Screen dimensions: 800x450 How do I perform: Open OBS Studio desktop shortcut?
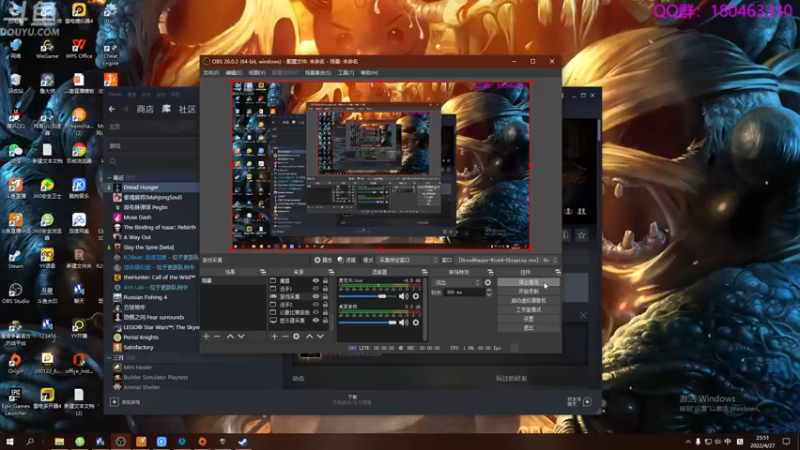15,294
